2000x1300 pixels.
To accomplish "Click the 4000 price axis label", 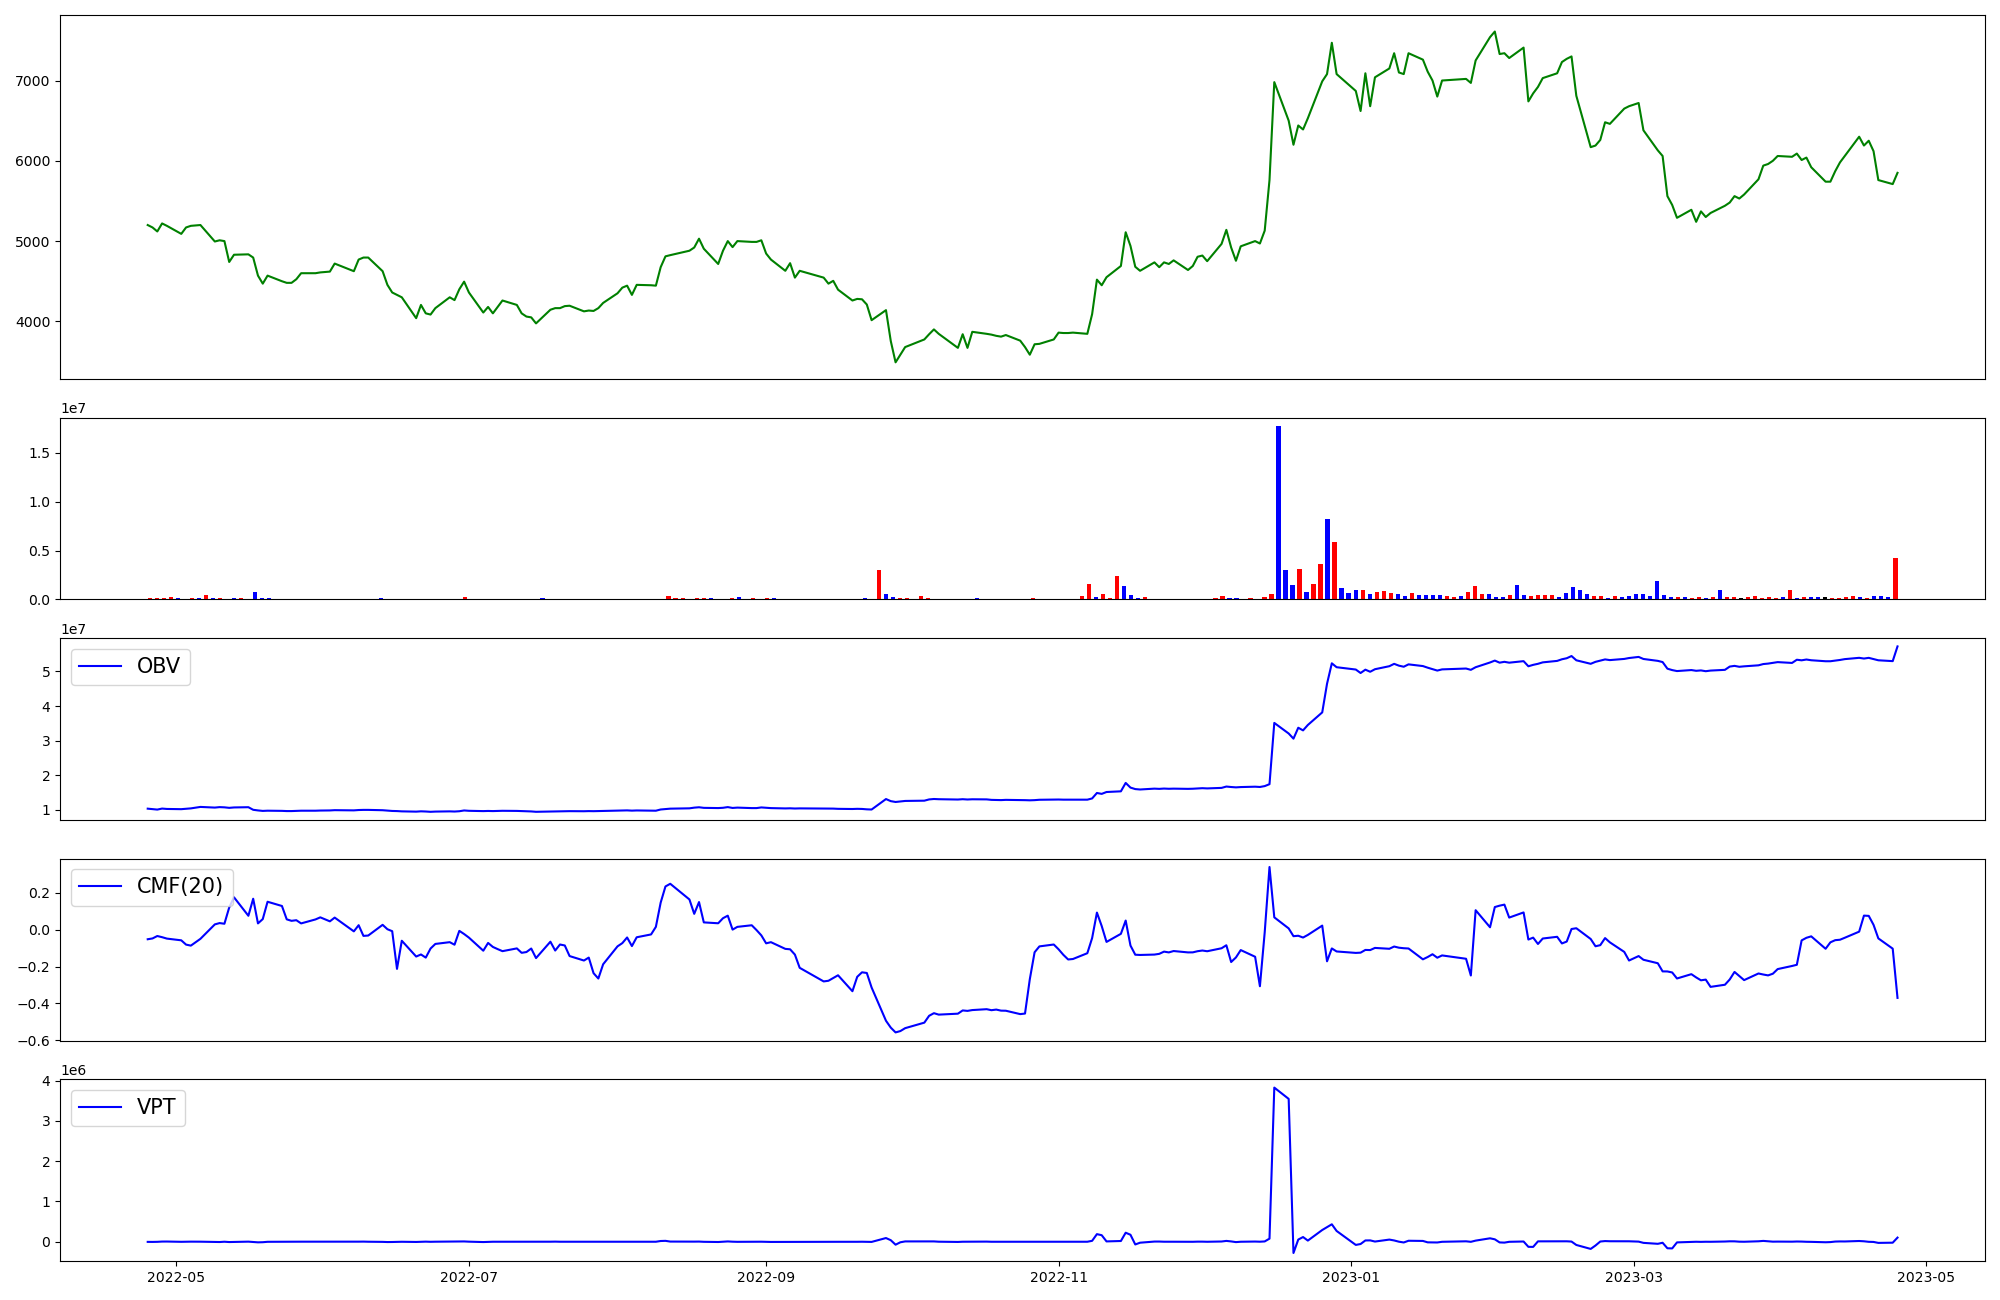I will [32, 322].
